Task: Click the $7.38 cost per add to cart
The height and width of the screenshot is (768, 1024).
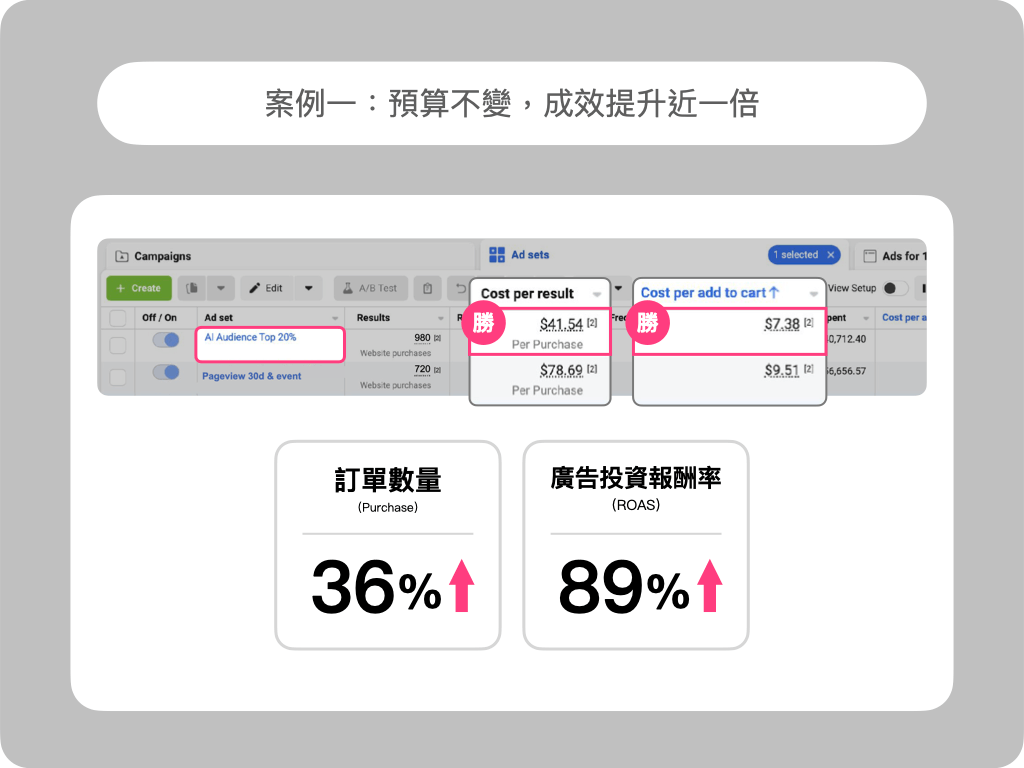Action: (x=782, y=324)
